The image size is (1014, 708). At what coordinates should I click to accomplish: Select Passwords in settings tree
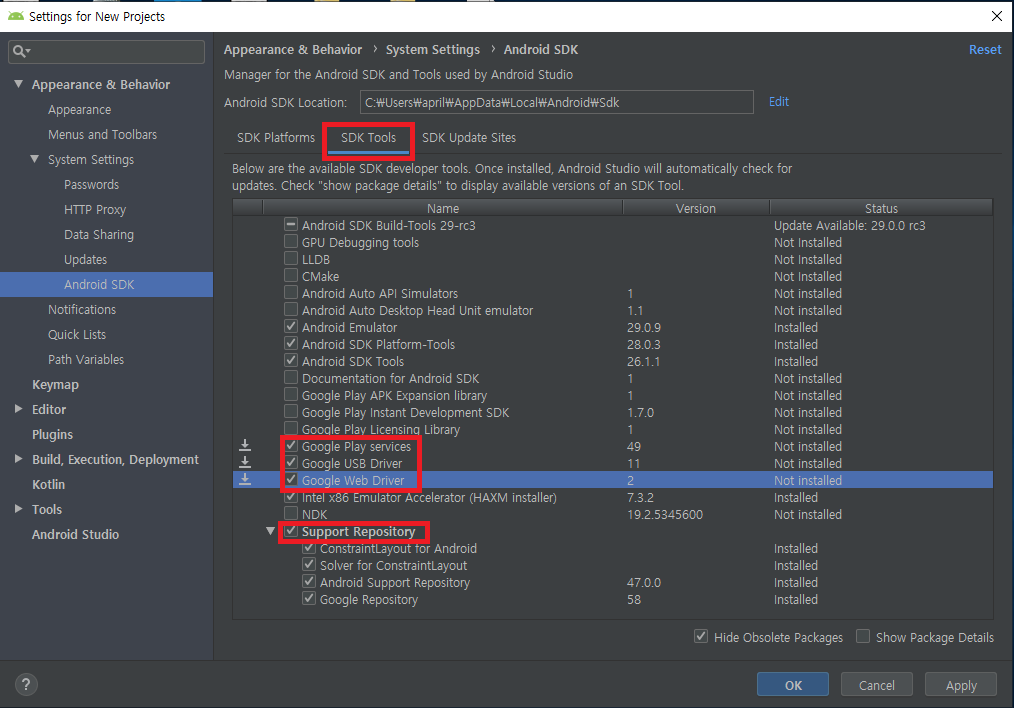click(91, 184)
